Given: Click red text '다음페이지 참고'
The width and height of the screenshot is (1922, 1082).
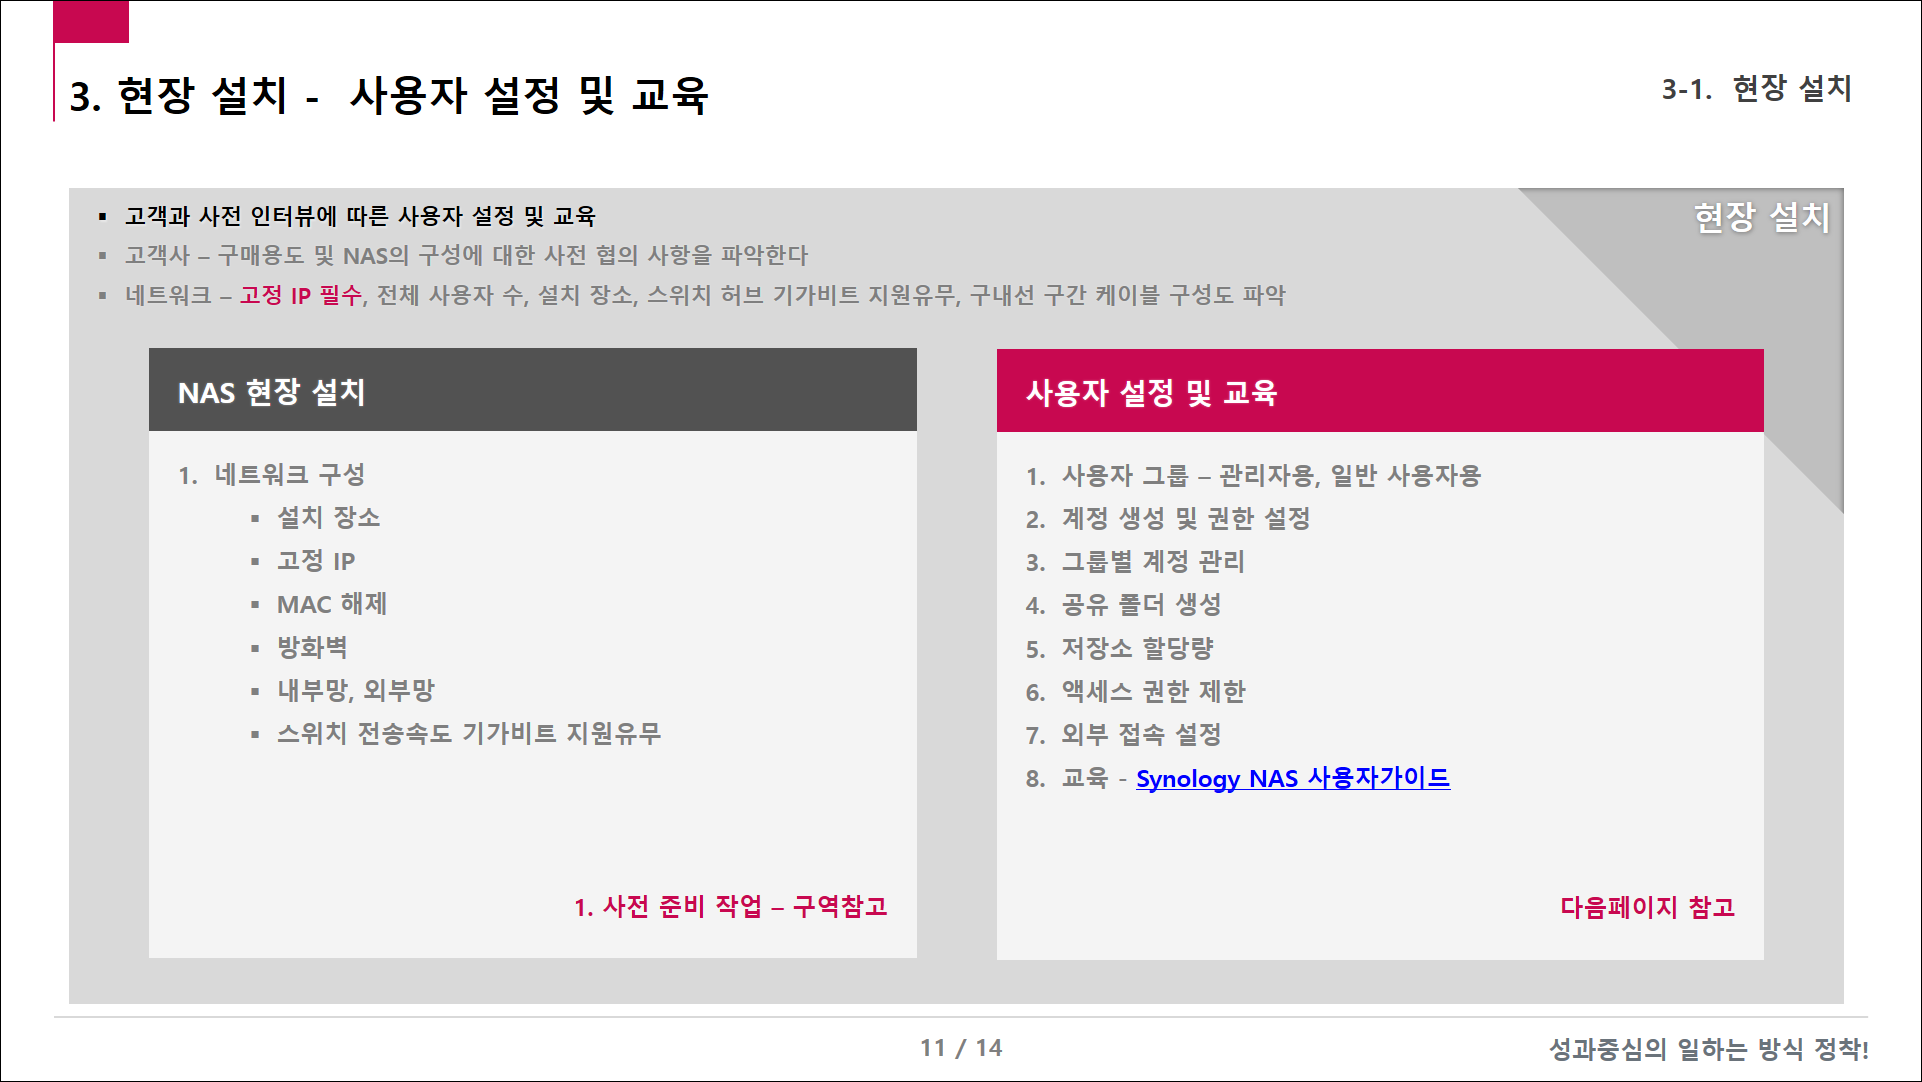Looking at the screenshot, I should coord(1647,907).
